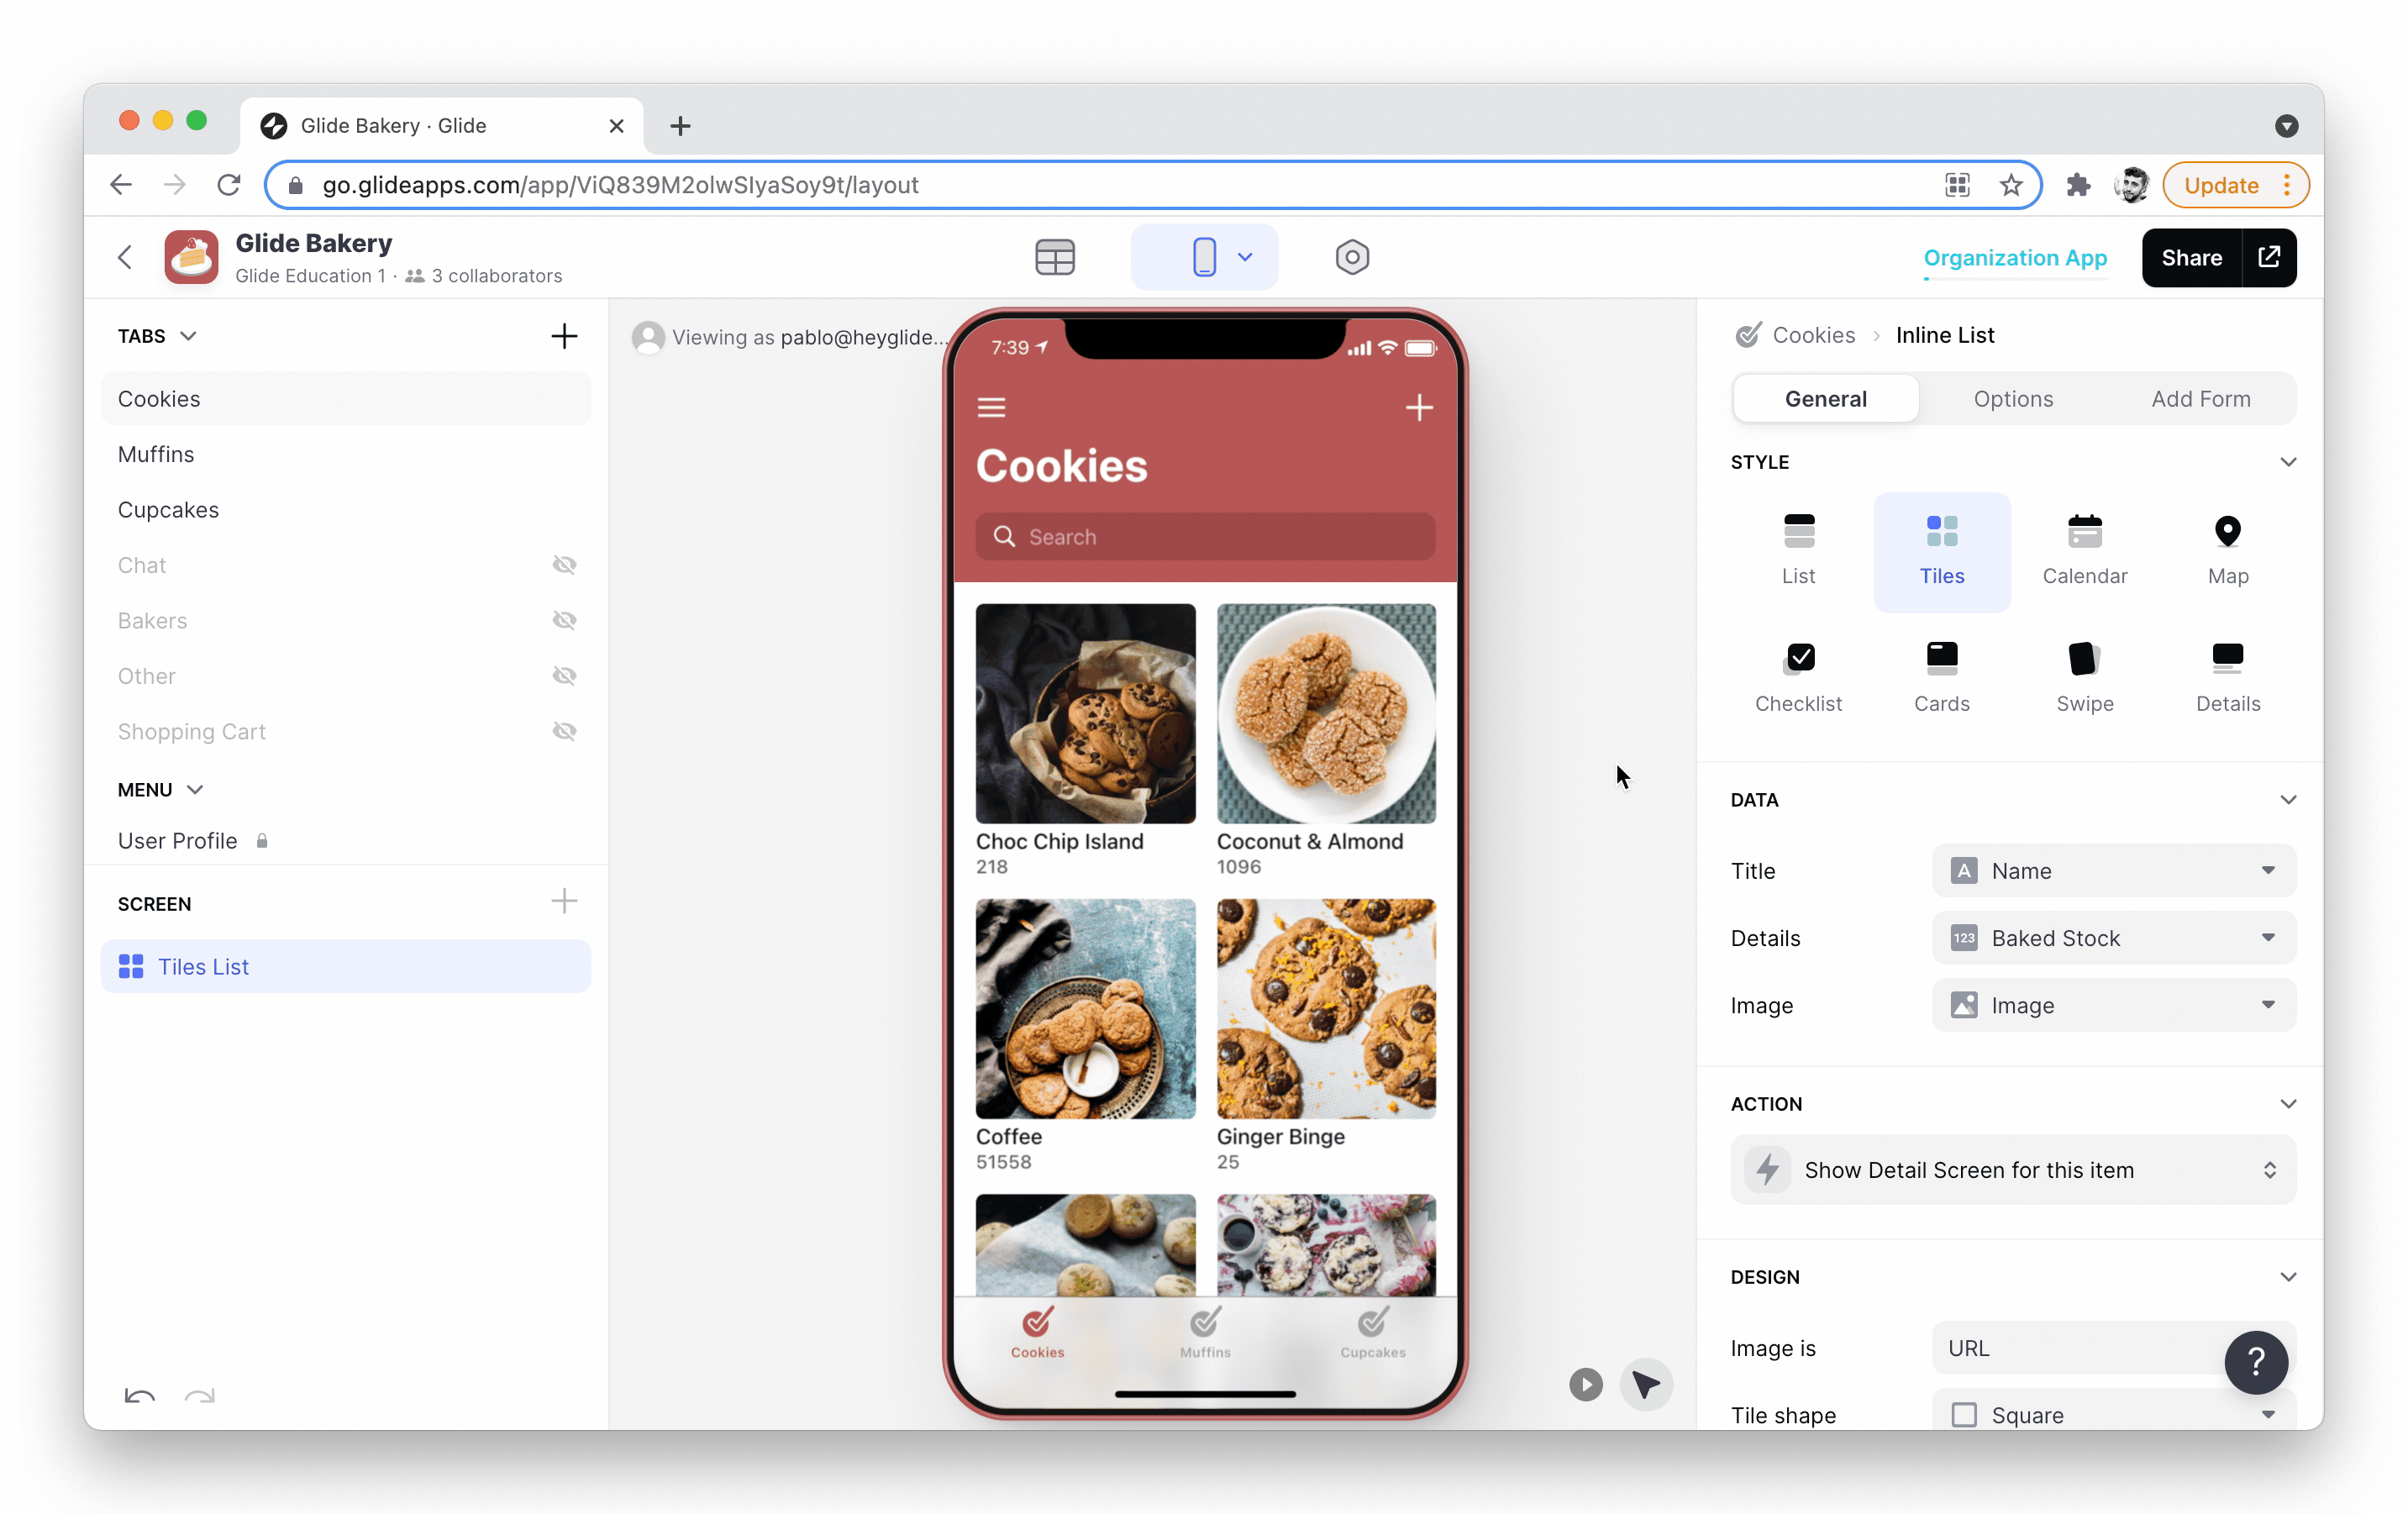The image size is (2408, 1514).
Task: Show the hidden Bakers tab
Action: [564, 620]
